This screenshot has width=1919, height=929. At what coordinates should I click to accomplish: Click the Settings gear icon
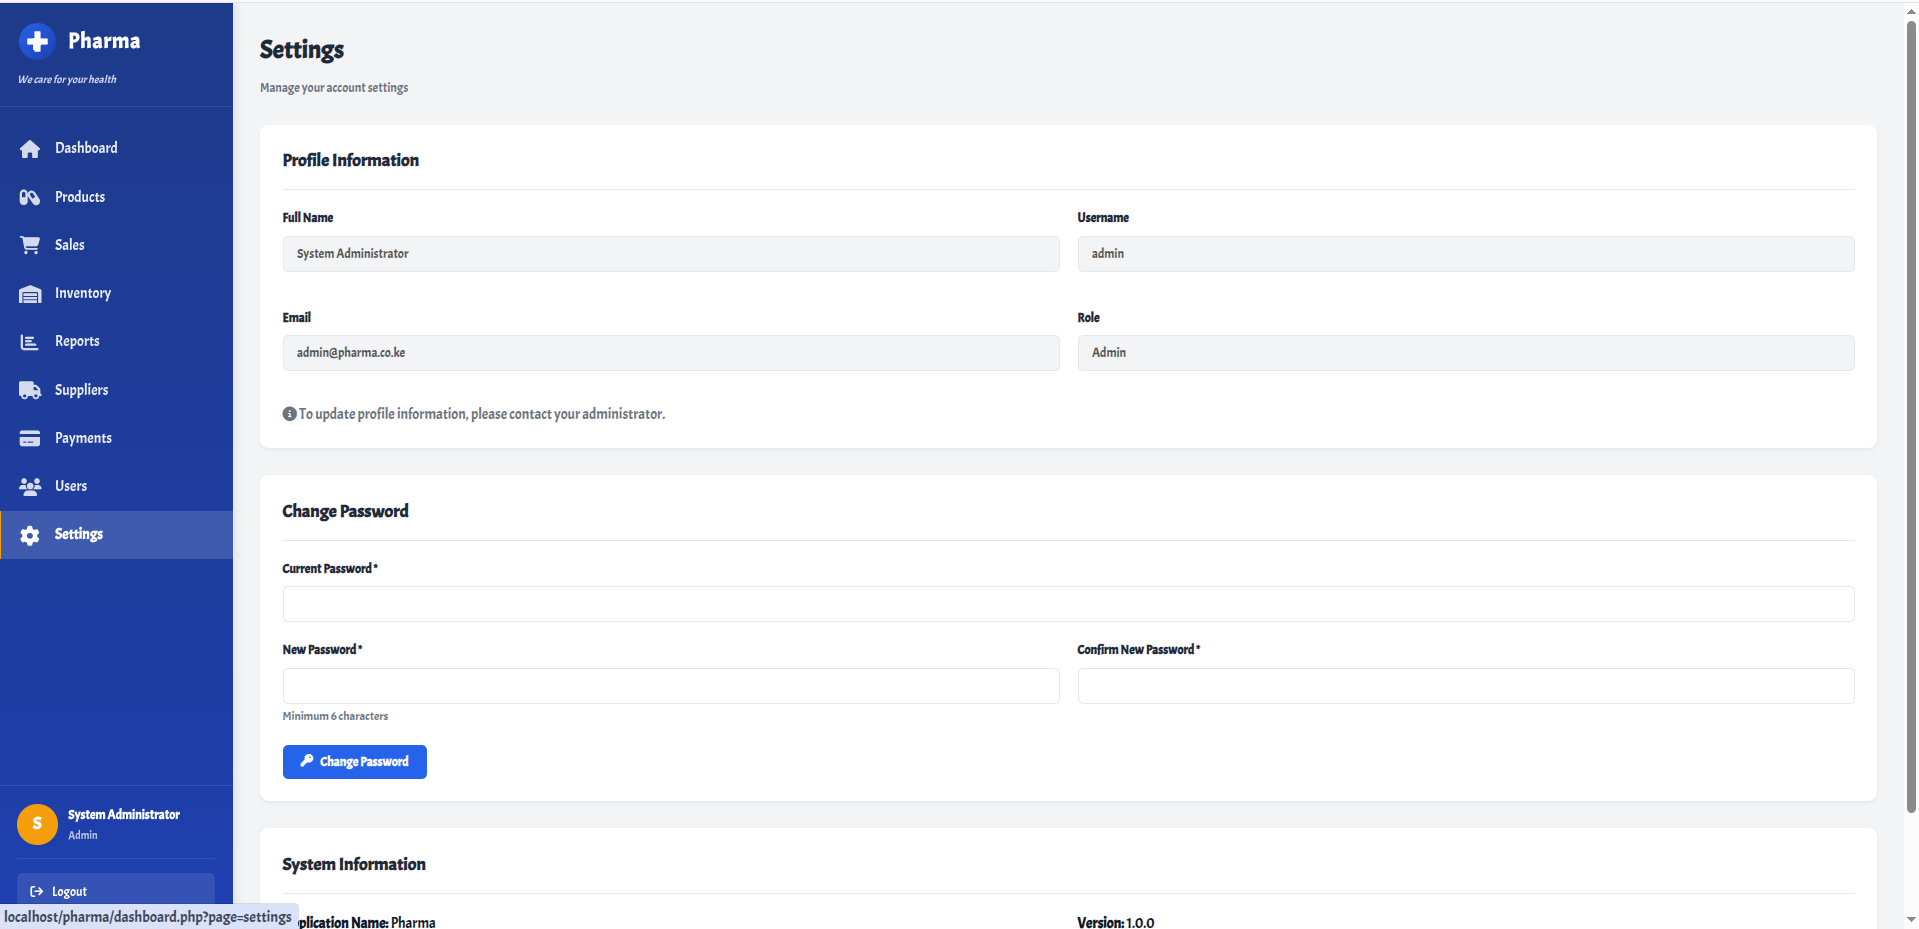30,534
